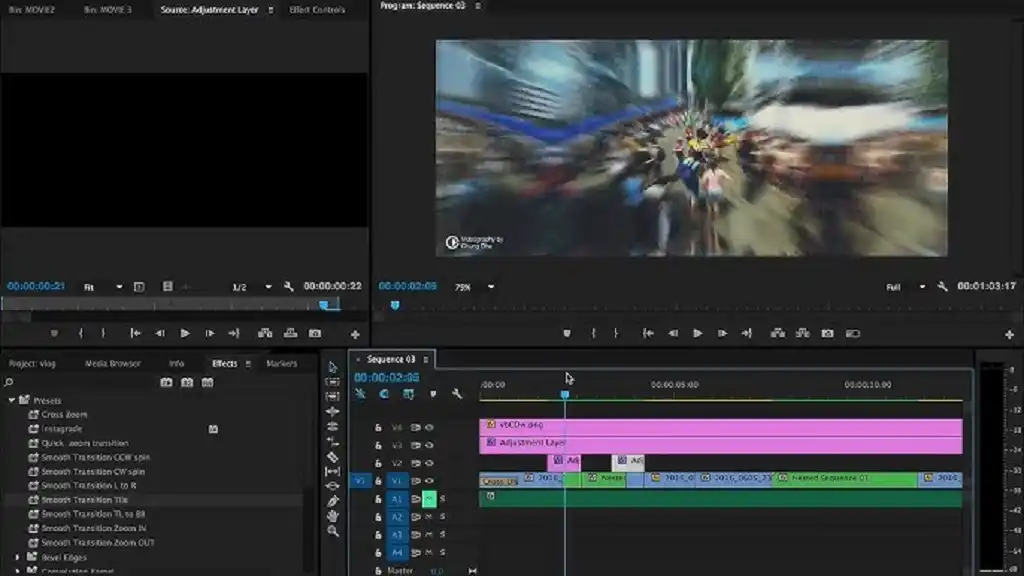Open Effects panel menu
Image resolution: width=1024 pixels, height=576 pixels.
(x=248, y=364)
